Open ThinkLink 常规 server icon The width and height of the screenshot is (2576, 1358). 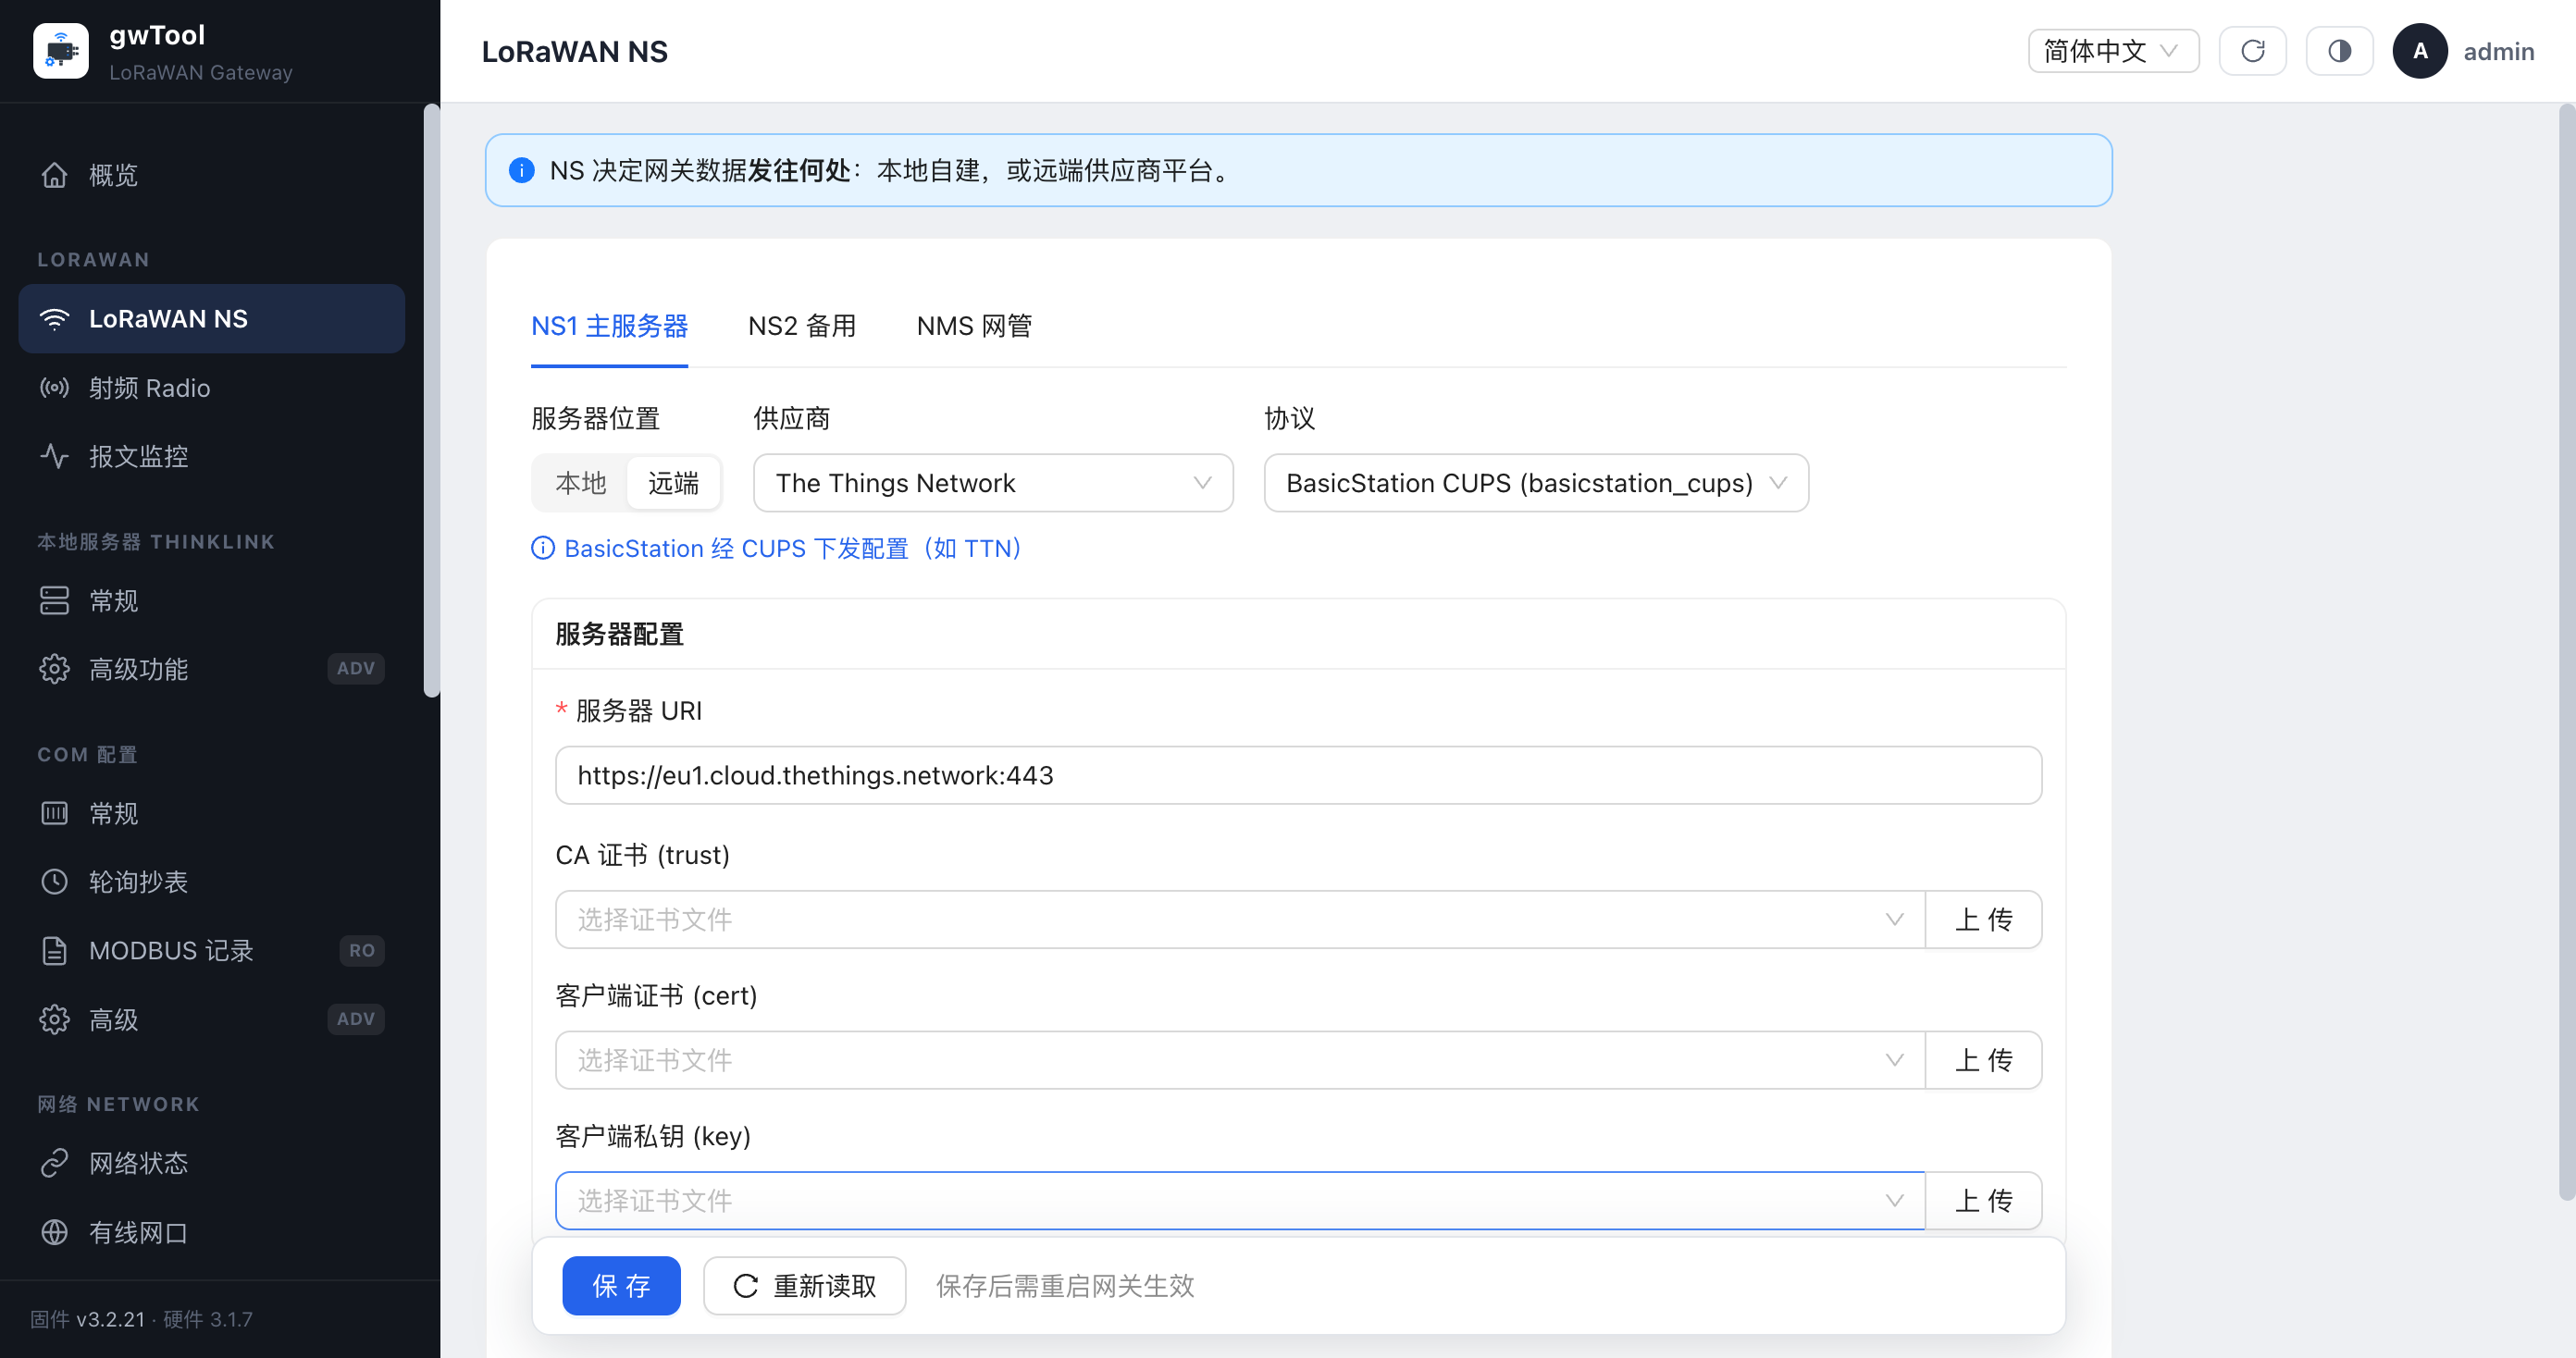pyautogui.click(x=54, y=600)
